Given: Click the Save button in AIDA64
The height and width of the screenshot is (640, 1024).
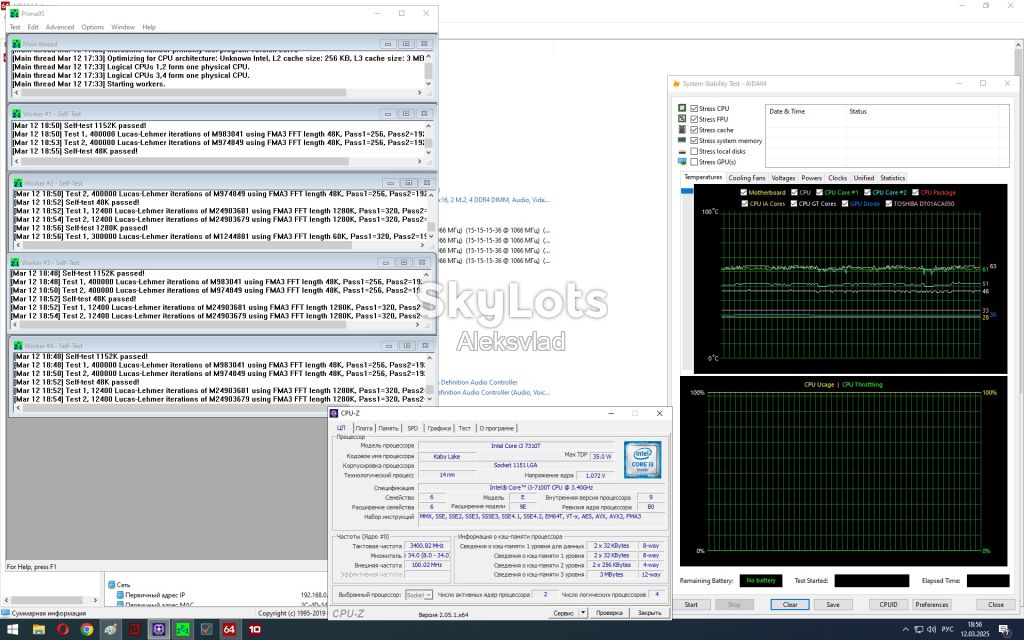Looking at the screenshot, I should [x=833, y=605].
